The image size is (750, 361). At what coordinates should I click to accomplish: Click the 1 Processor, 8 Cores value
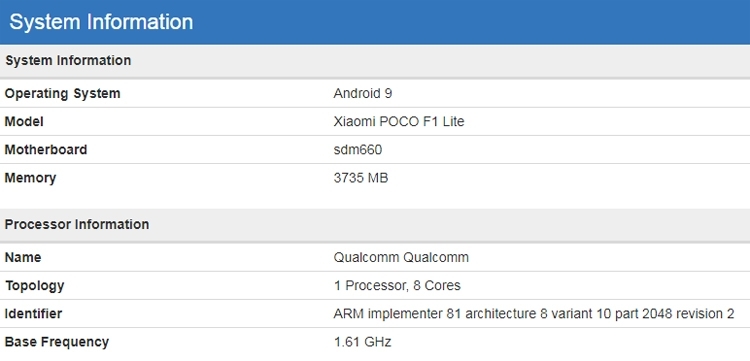[x=397, y=285]
